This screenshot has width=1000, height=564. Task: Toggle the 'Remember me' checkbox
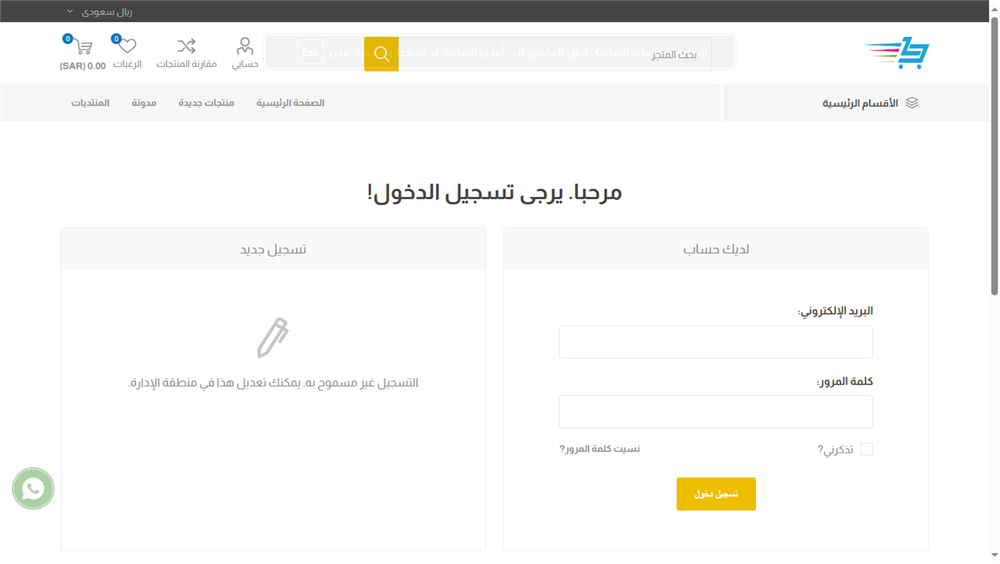pos(866,450)
